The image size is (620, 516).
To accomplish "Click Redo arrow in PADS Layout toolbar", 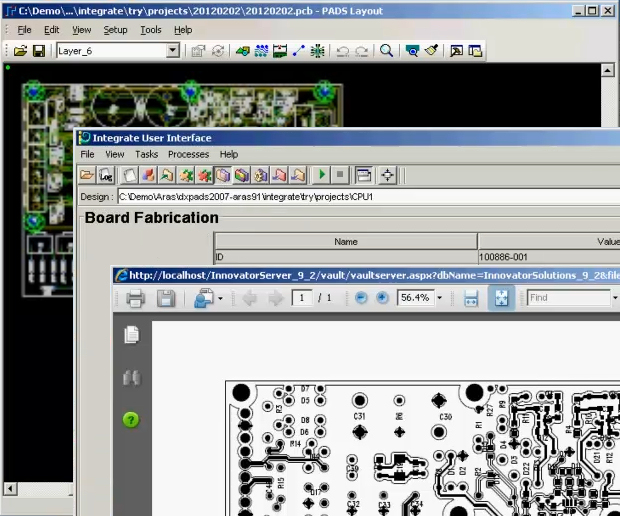I will tap(361, 51).
